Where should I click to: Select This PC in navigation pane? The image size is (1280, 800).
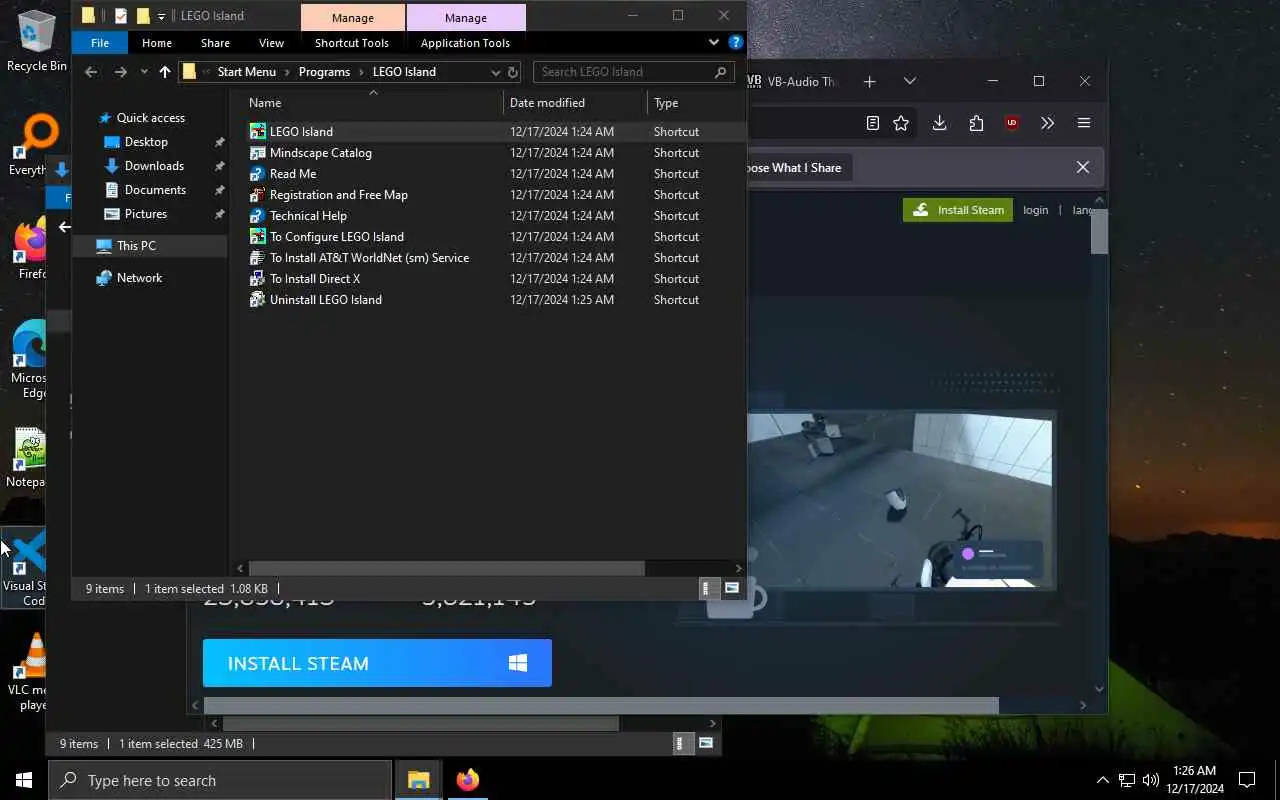click(x=136, y=245)
